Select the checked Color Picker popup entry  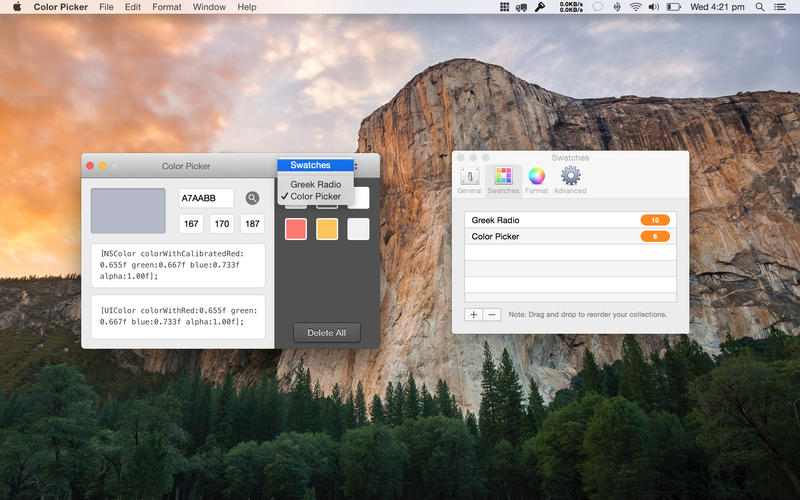click(315, 197)
